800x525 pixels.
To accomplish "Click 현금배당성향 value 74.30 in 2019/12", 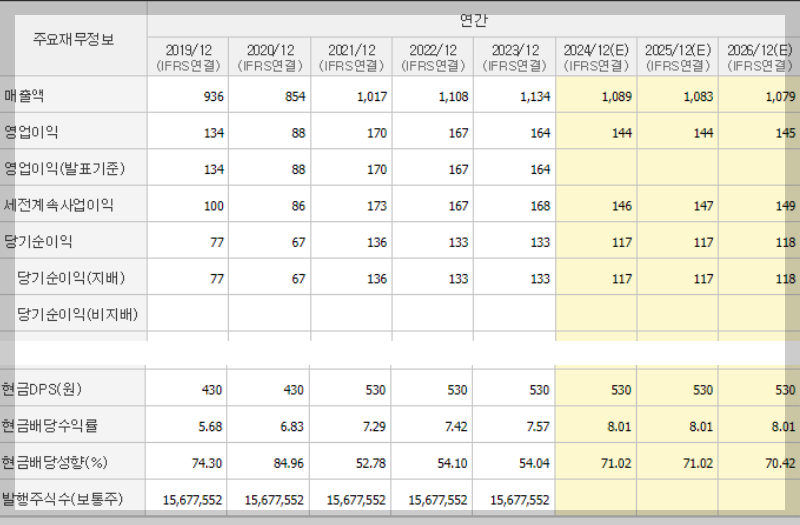I will 207,463.
